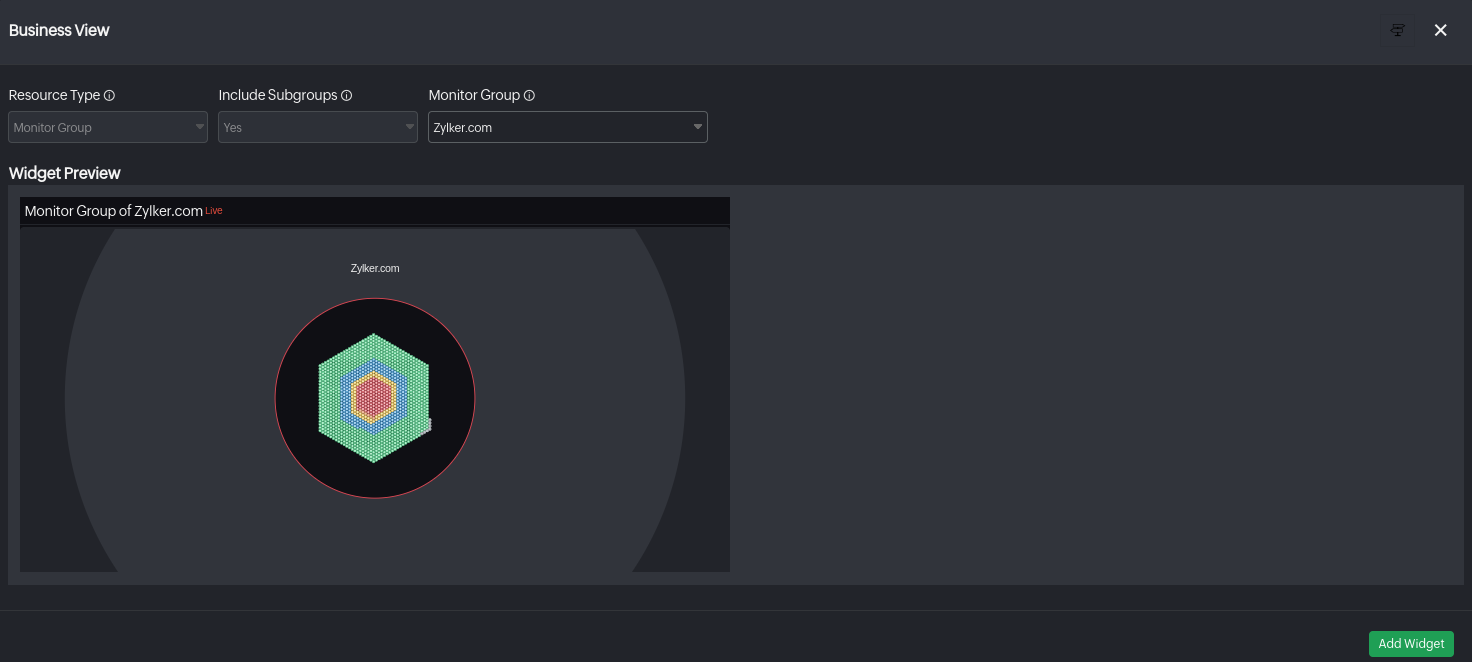
Task: Click the Monitor Group info icon
Action: click(x=530, y=96)
